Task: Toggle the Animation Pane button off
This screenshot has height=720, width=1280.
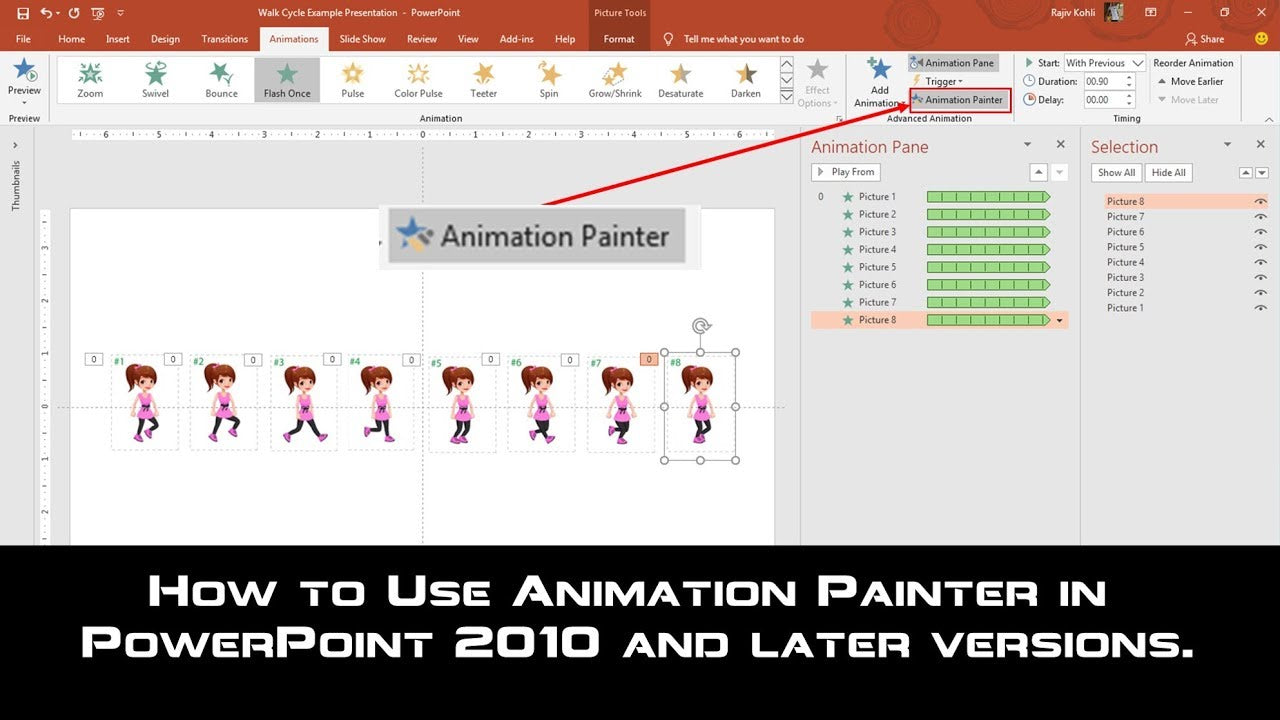Action: (x=953, y=62)
